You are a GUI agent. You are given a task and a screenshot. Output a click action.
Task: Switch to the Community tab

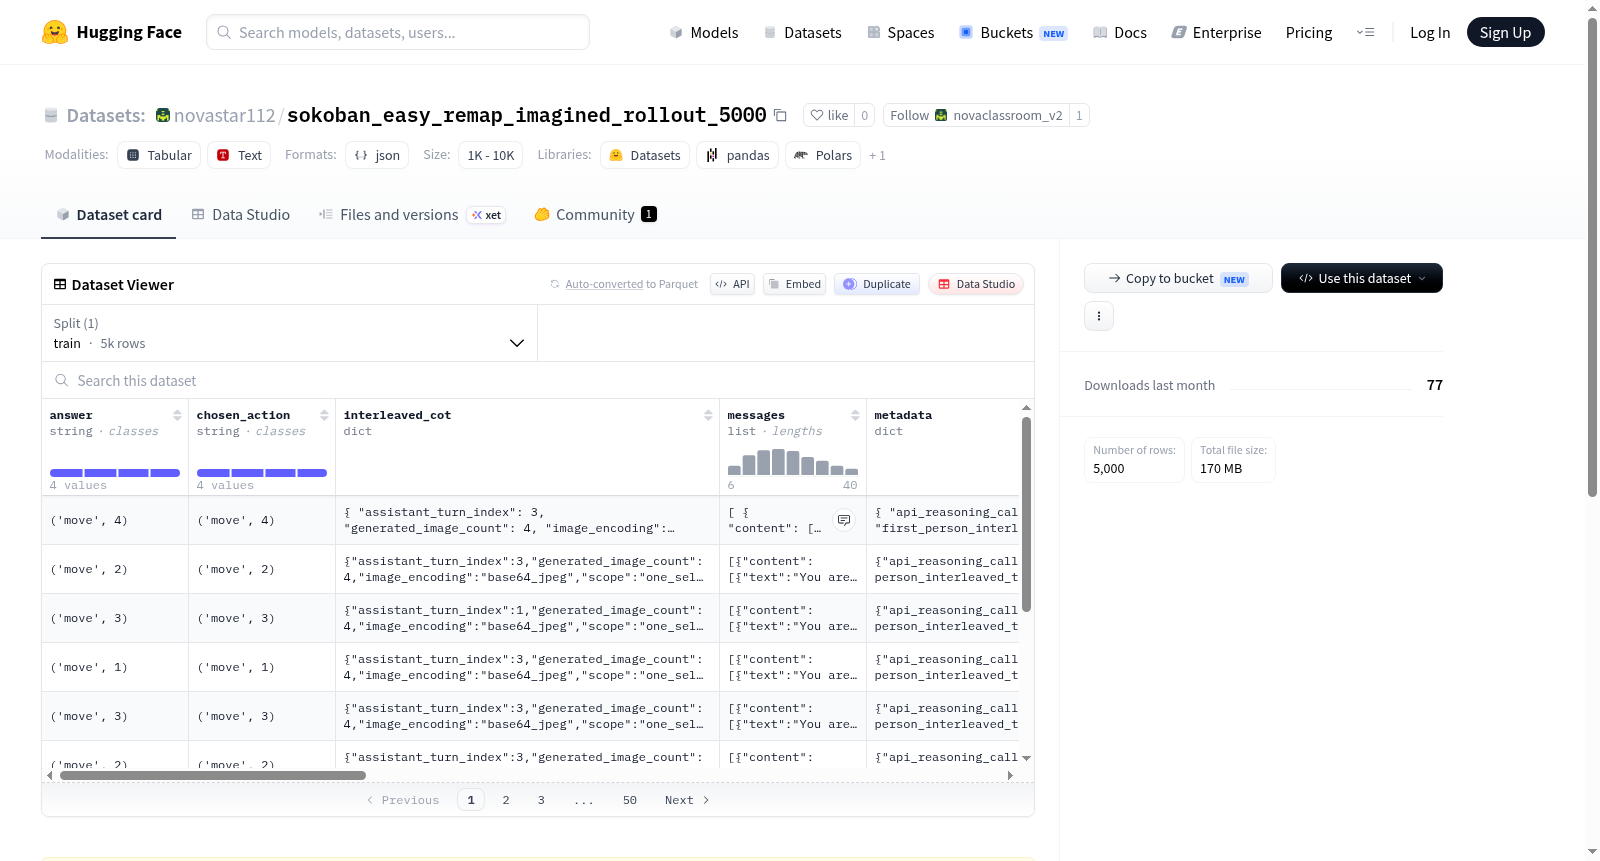click(595, 215)
